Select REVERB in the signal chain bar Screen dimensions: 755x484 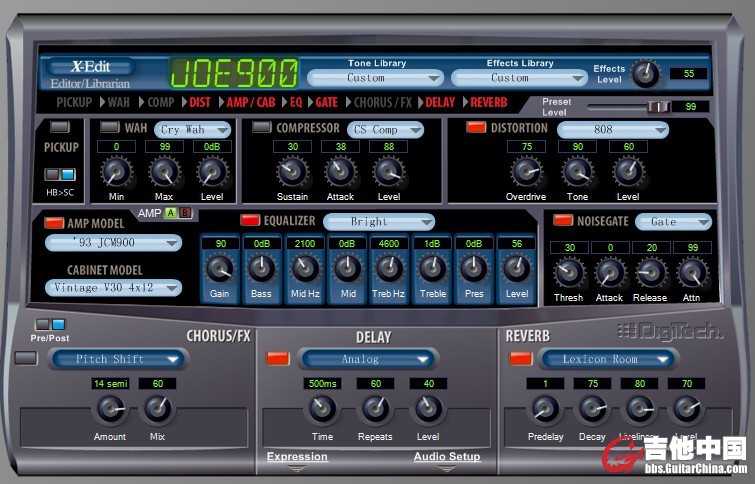pyautogui.click(x=488, y=102)
